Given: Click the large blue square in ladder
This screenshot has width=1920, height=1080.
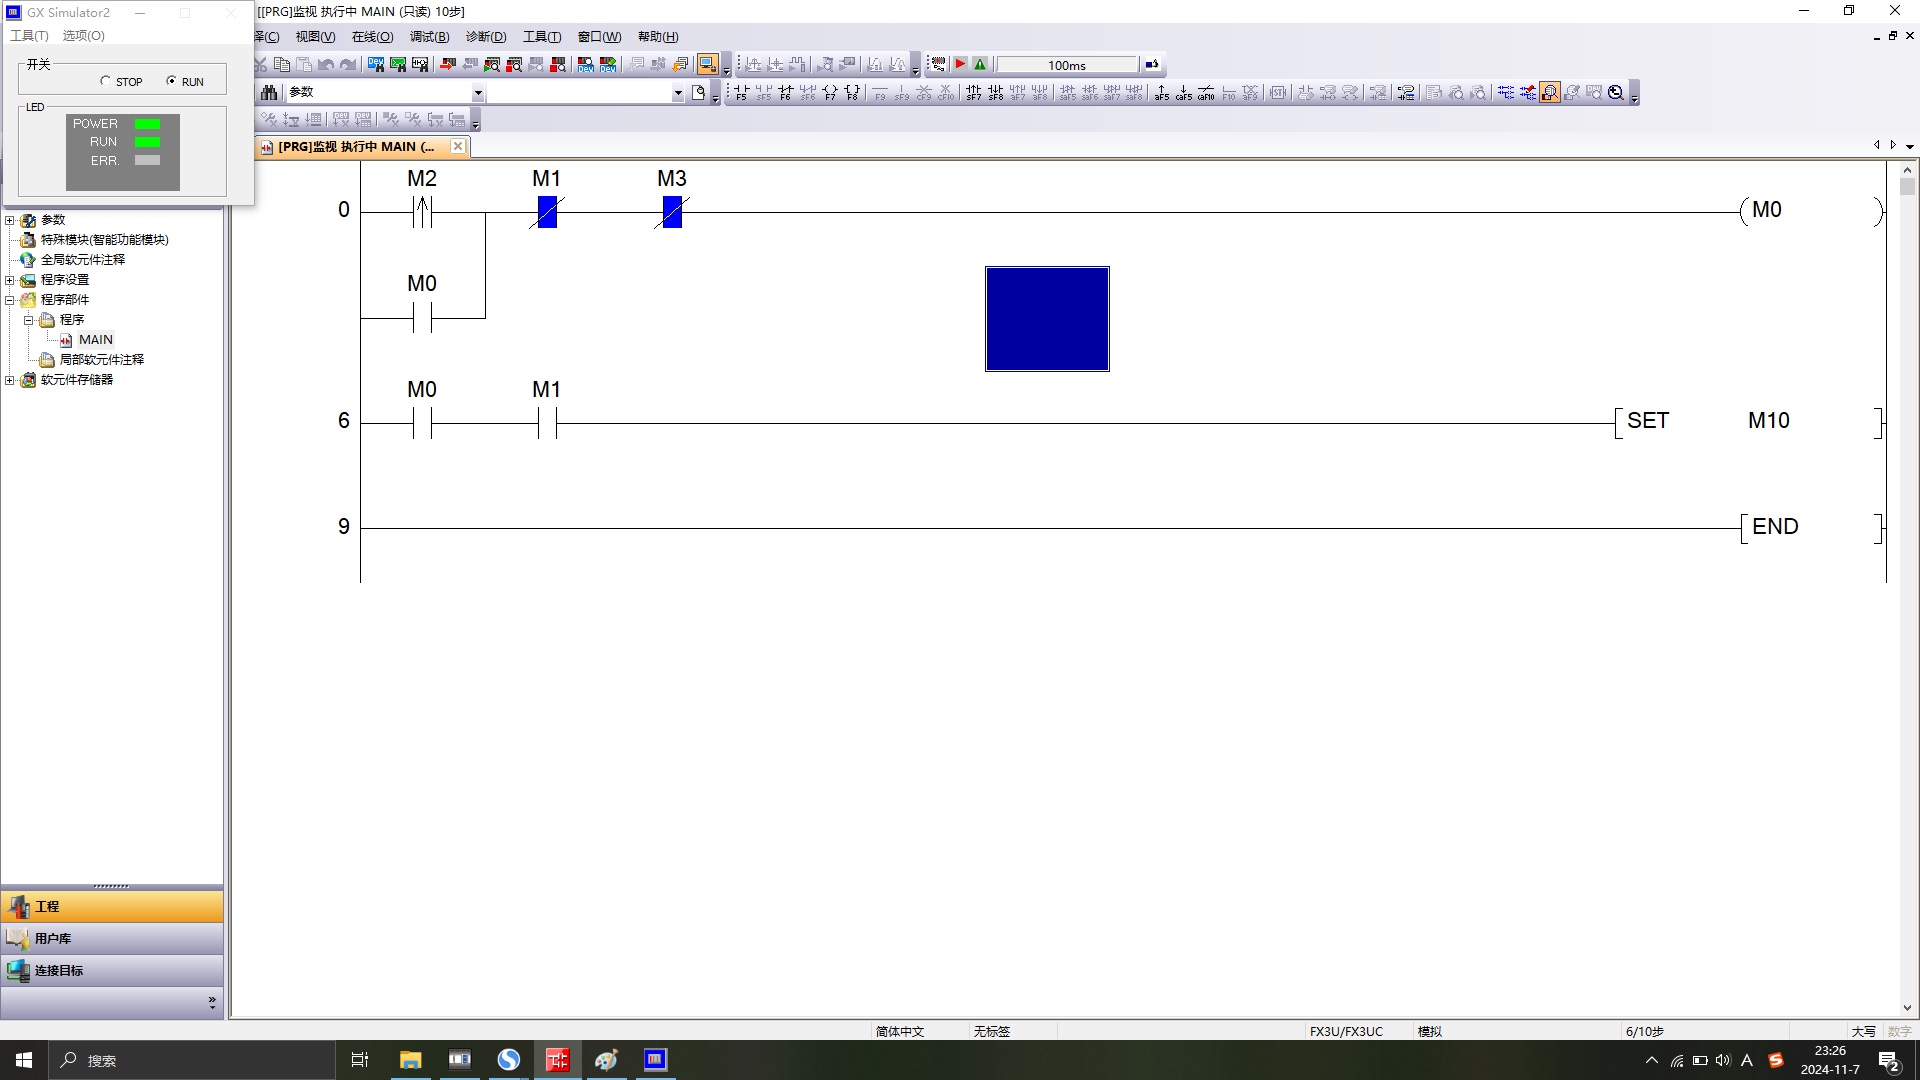Looking at the screenshot, I should 1047,319.
